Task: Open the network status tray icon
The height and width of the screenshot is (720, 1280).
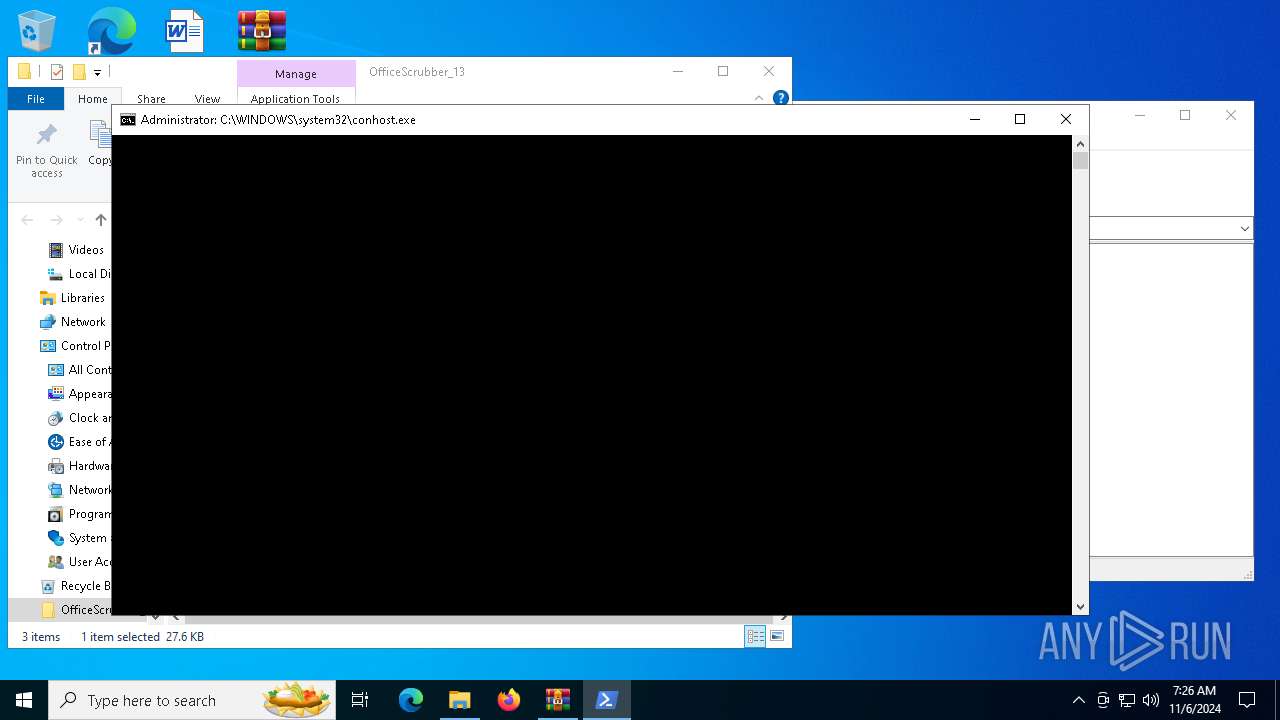Action: pyautogui.click(x=1127, y=700)
